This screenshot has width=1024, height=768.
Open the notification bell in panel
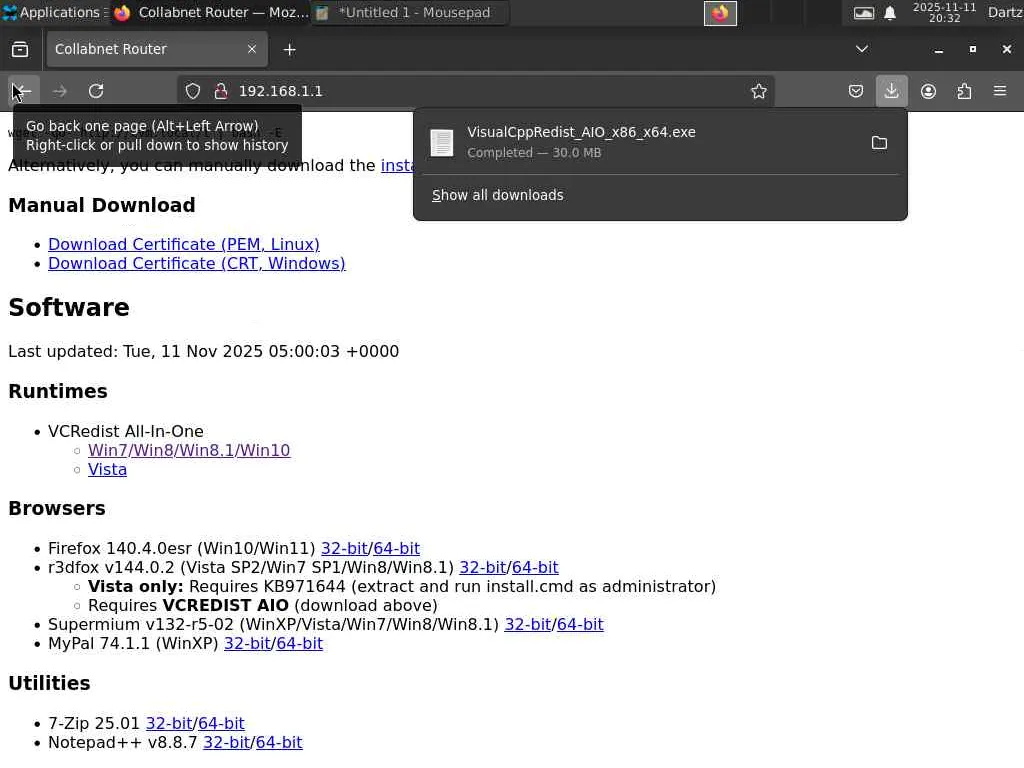889,13
